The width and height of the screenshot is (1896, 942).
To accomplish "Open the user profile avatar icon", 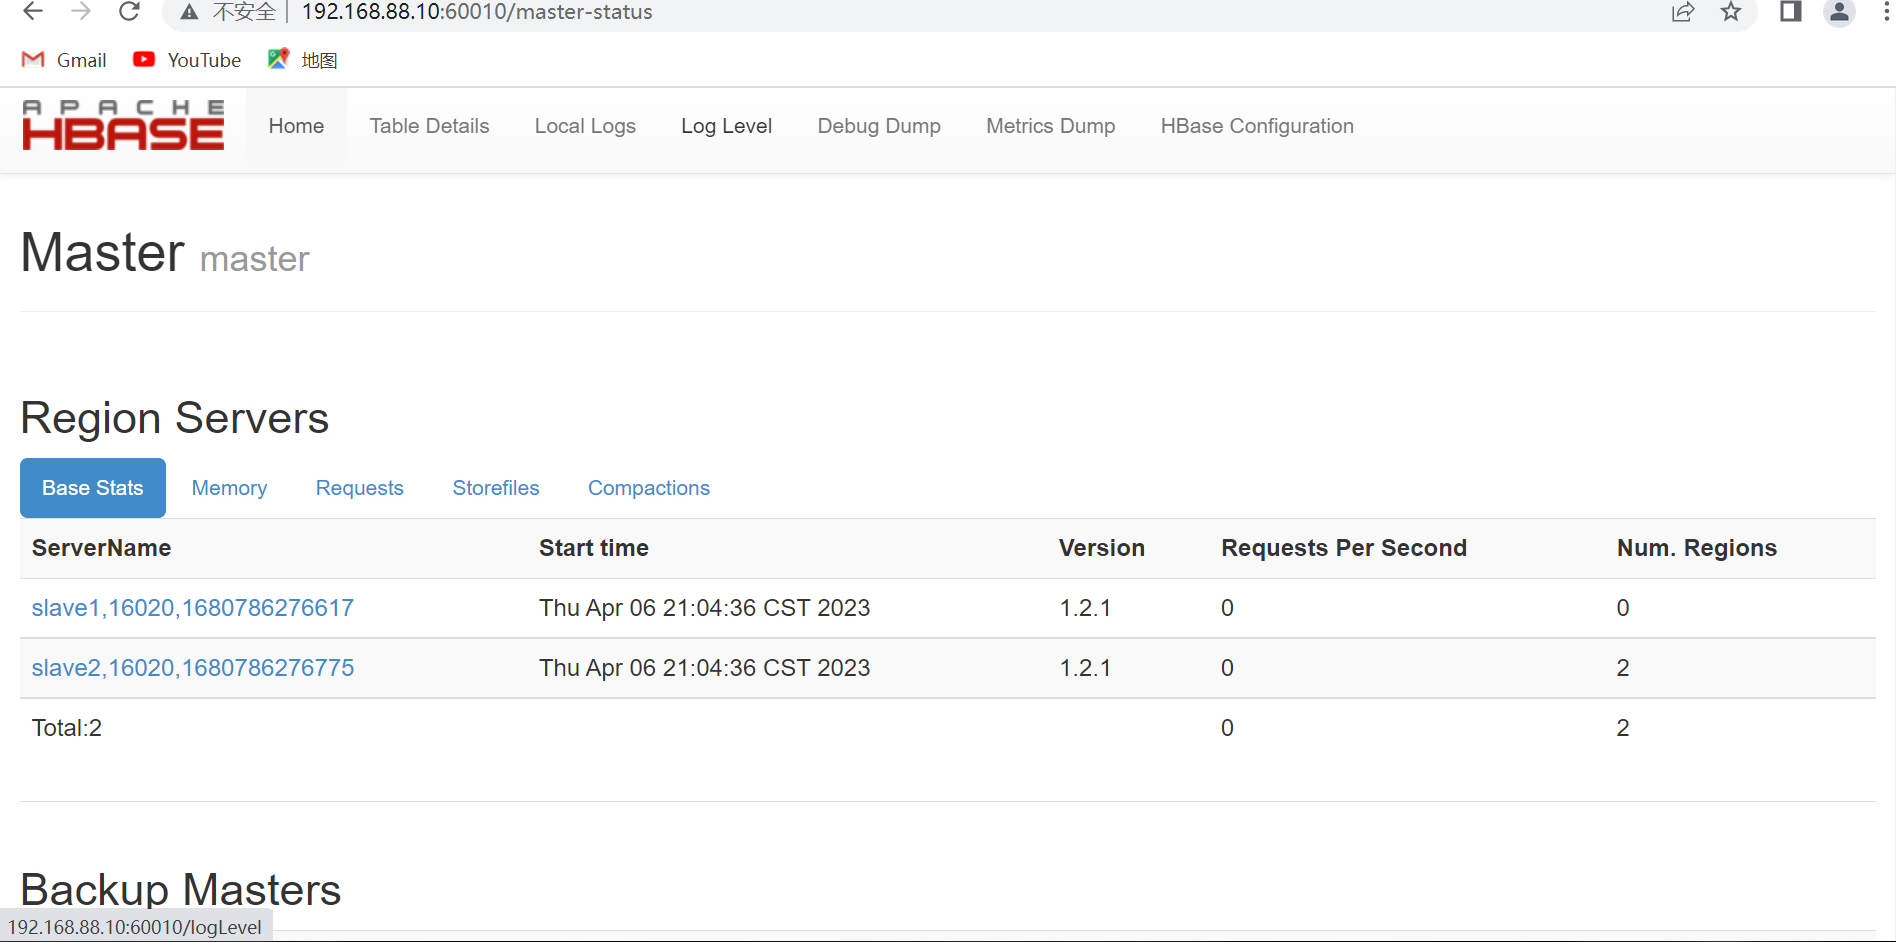I will (1839, 12).
